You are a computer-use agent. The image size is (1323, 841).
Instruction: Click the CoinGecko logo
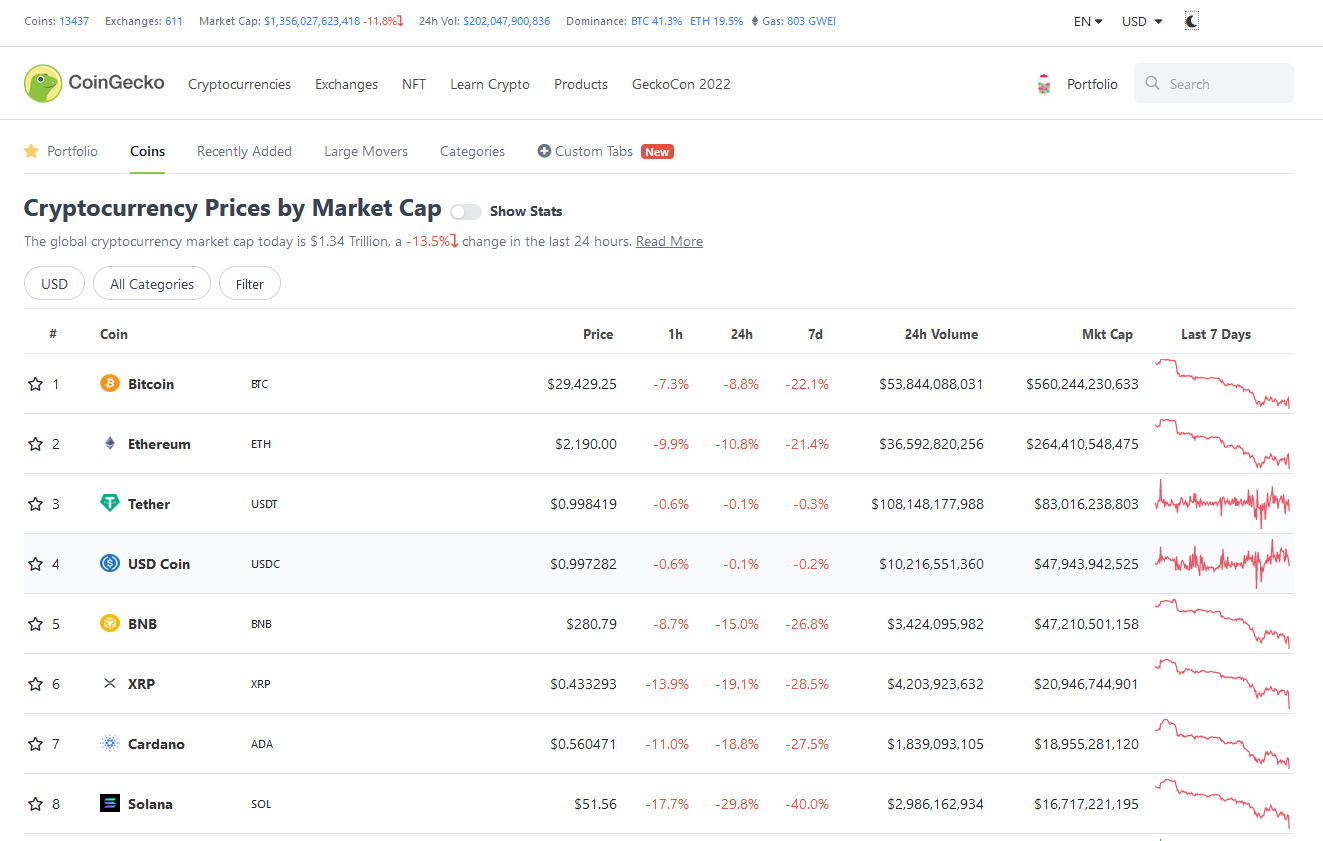click(x=94, y=84)
